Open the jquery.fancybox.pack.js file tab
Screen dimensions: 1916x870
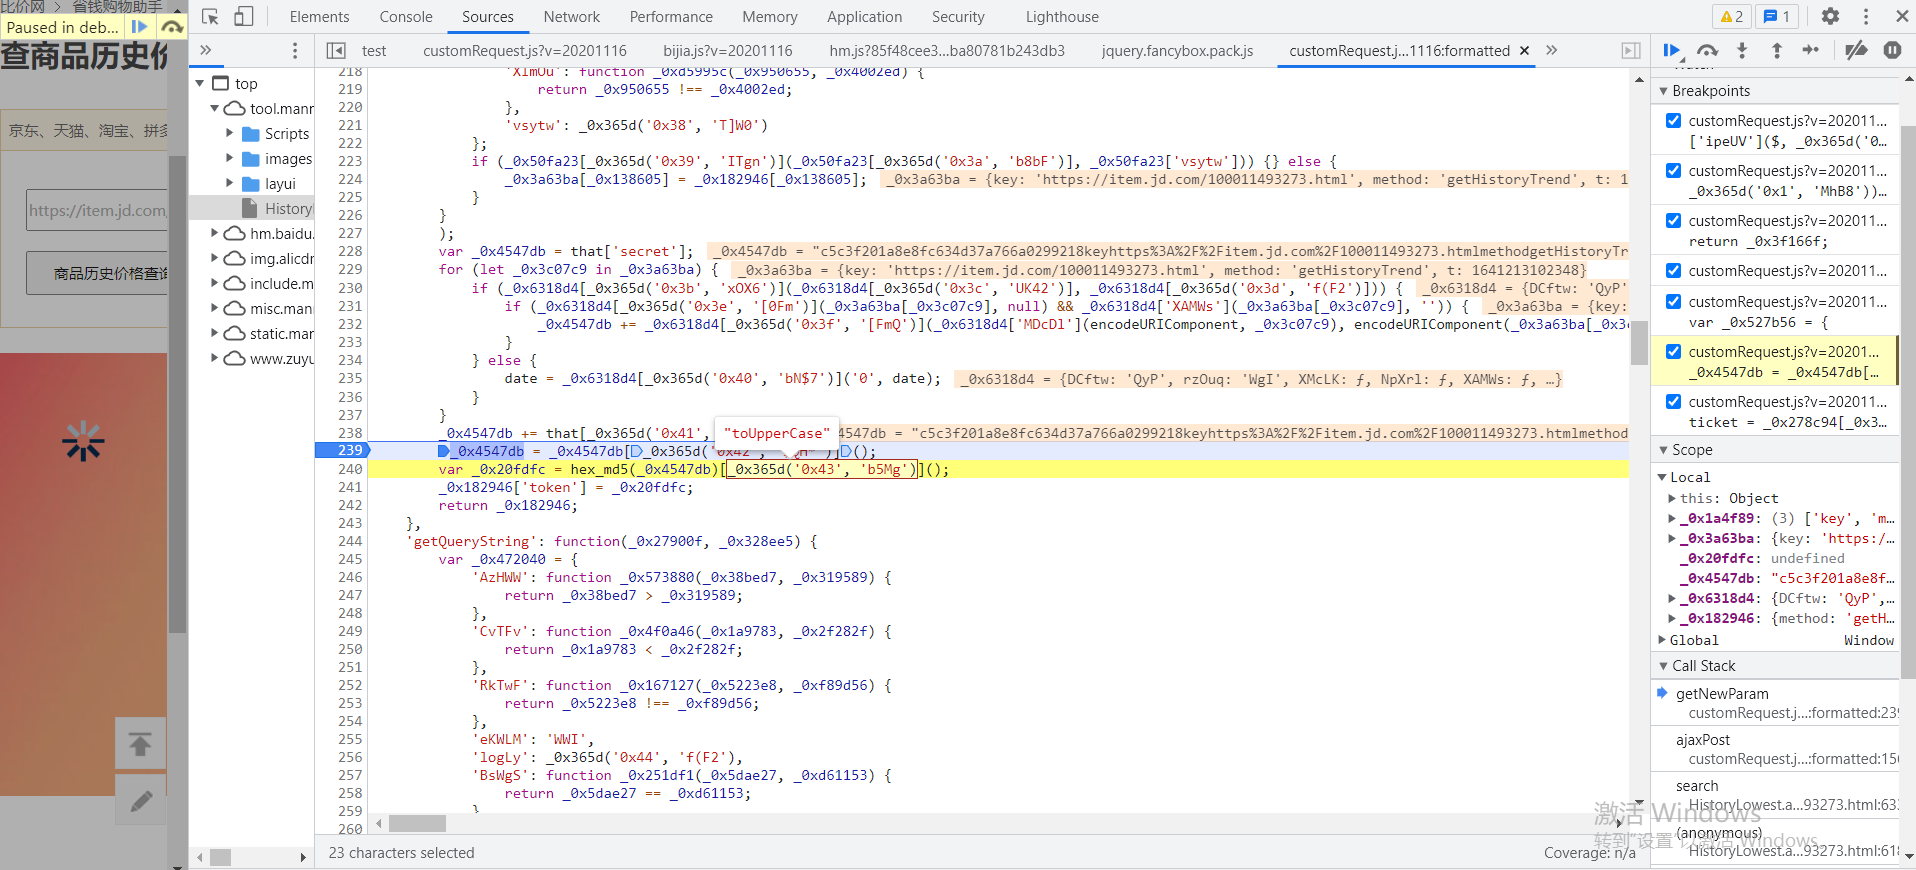[1177, 50]
